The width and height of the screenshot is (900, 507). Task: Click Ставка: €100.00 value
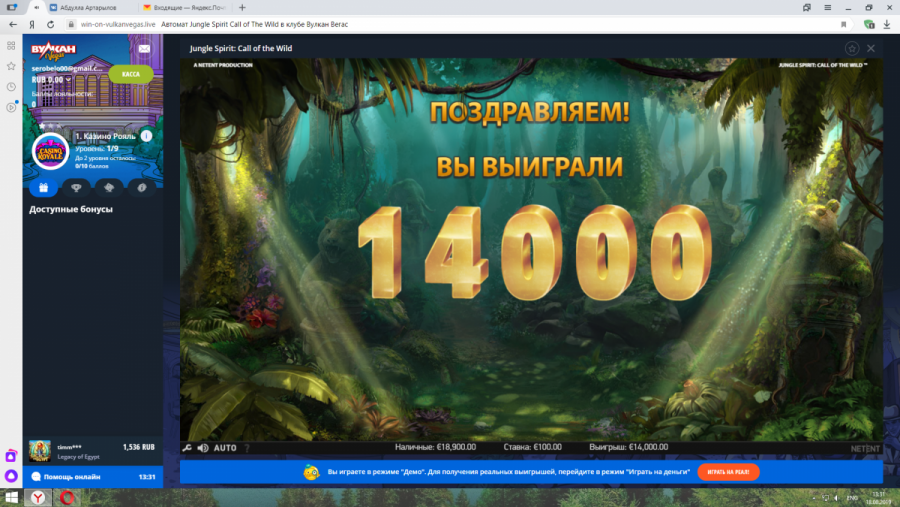point(532,447)
